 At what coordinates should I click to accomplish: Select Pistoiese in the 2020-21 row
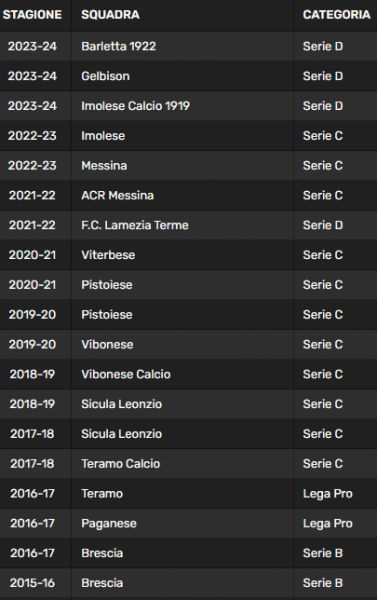pos(107,285)
